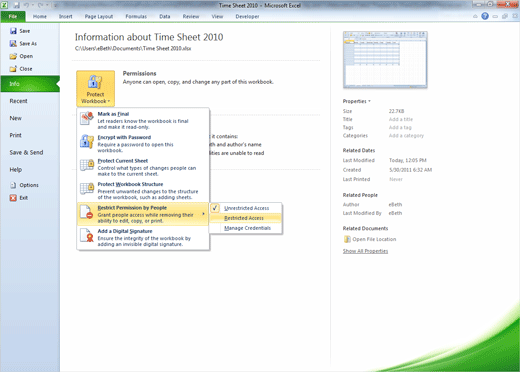Select the checked Unrestricted Access option
Viewport: 520px width, 372px height.
click(246, 208)
